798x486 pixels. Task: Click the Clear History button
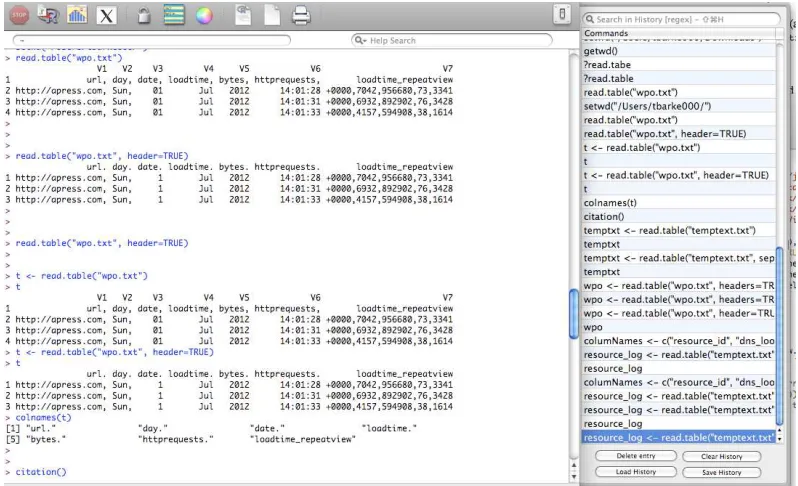click(x=721, y=456)
